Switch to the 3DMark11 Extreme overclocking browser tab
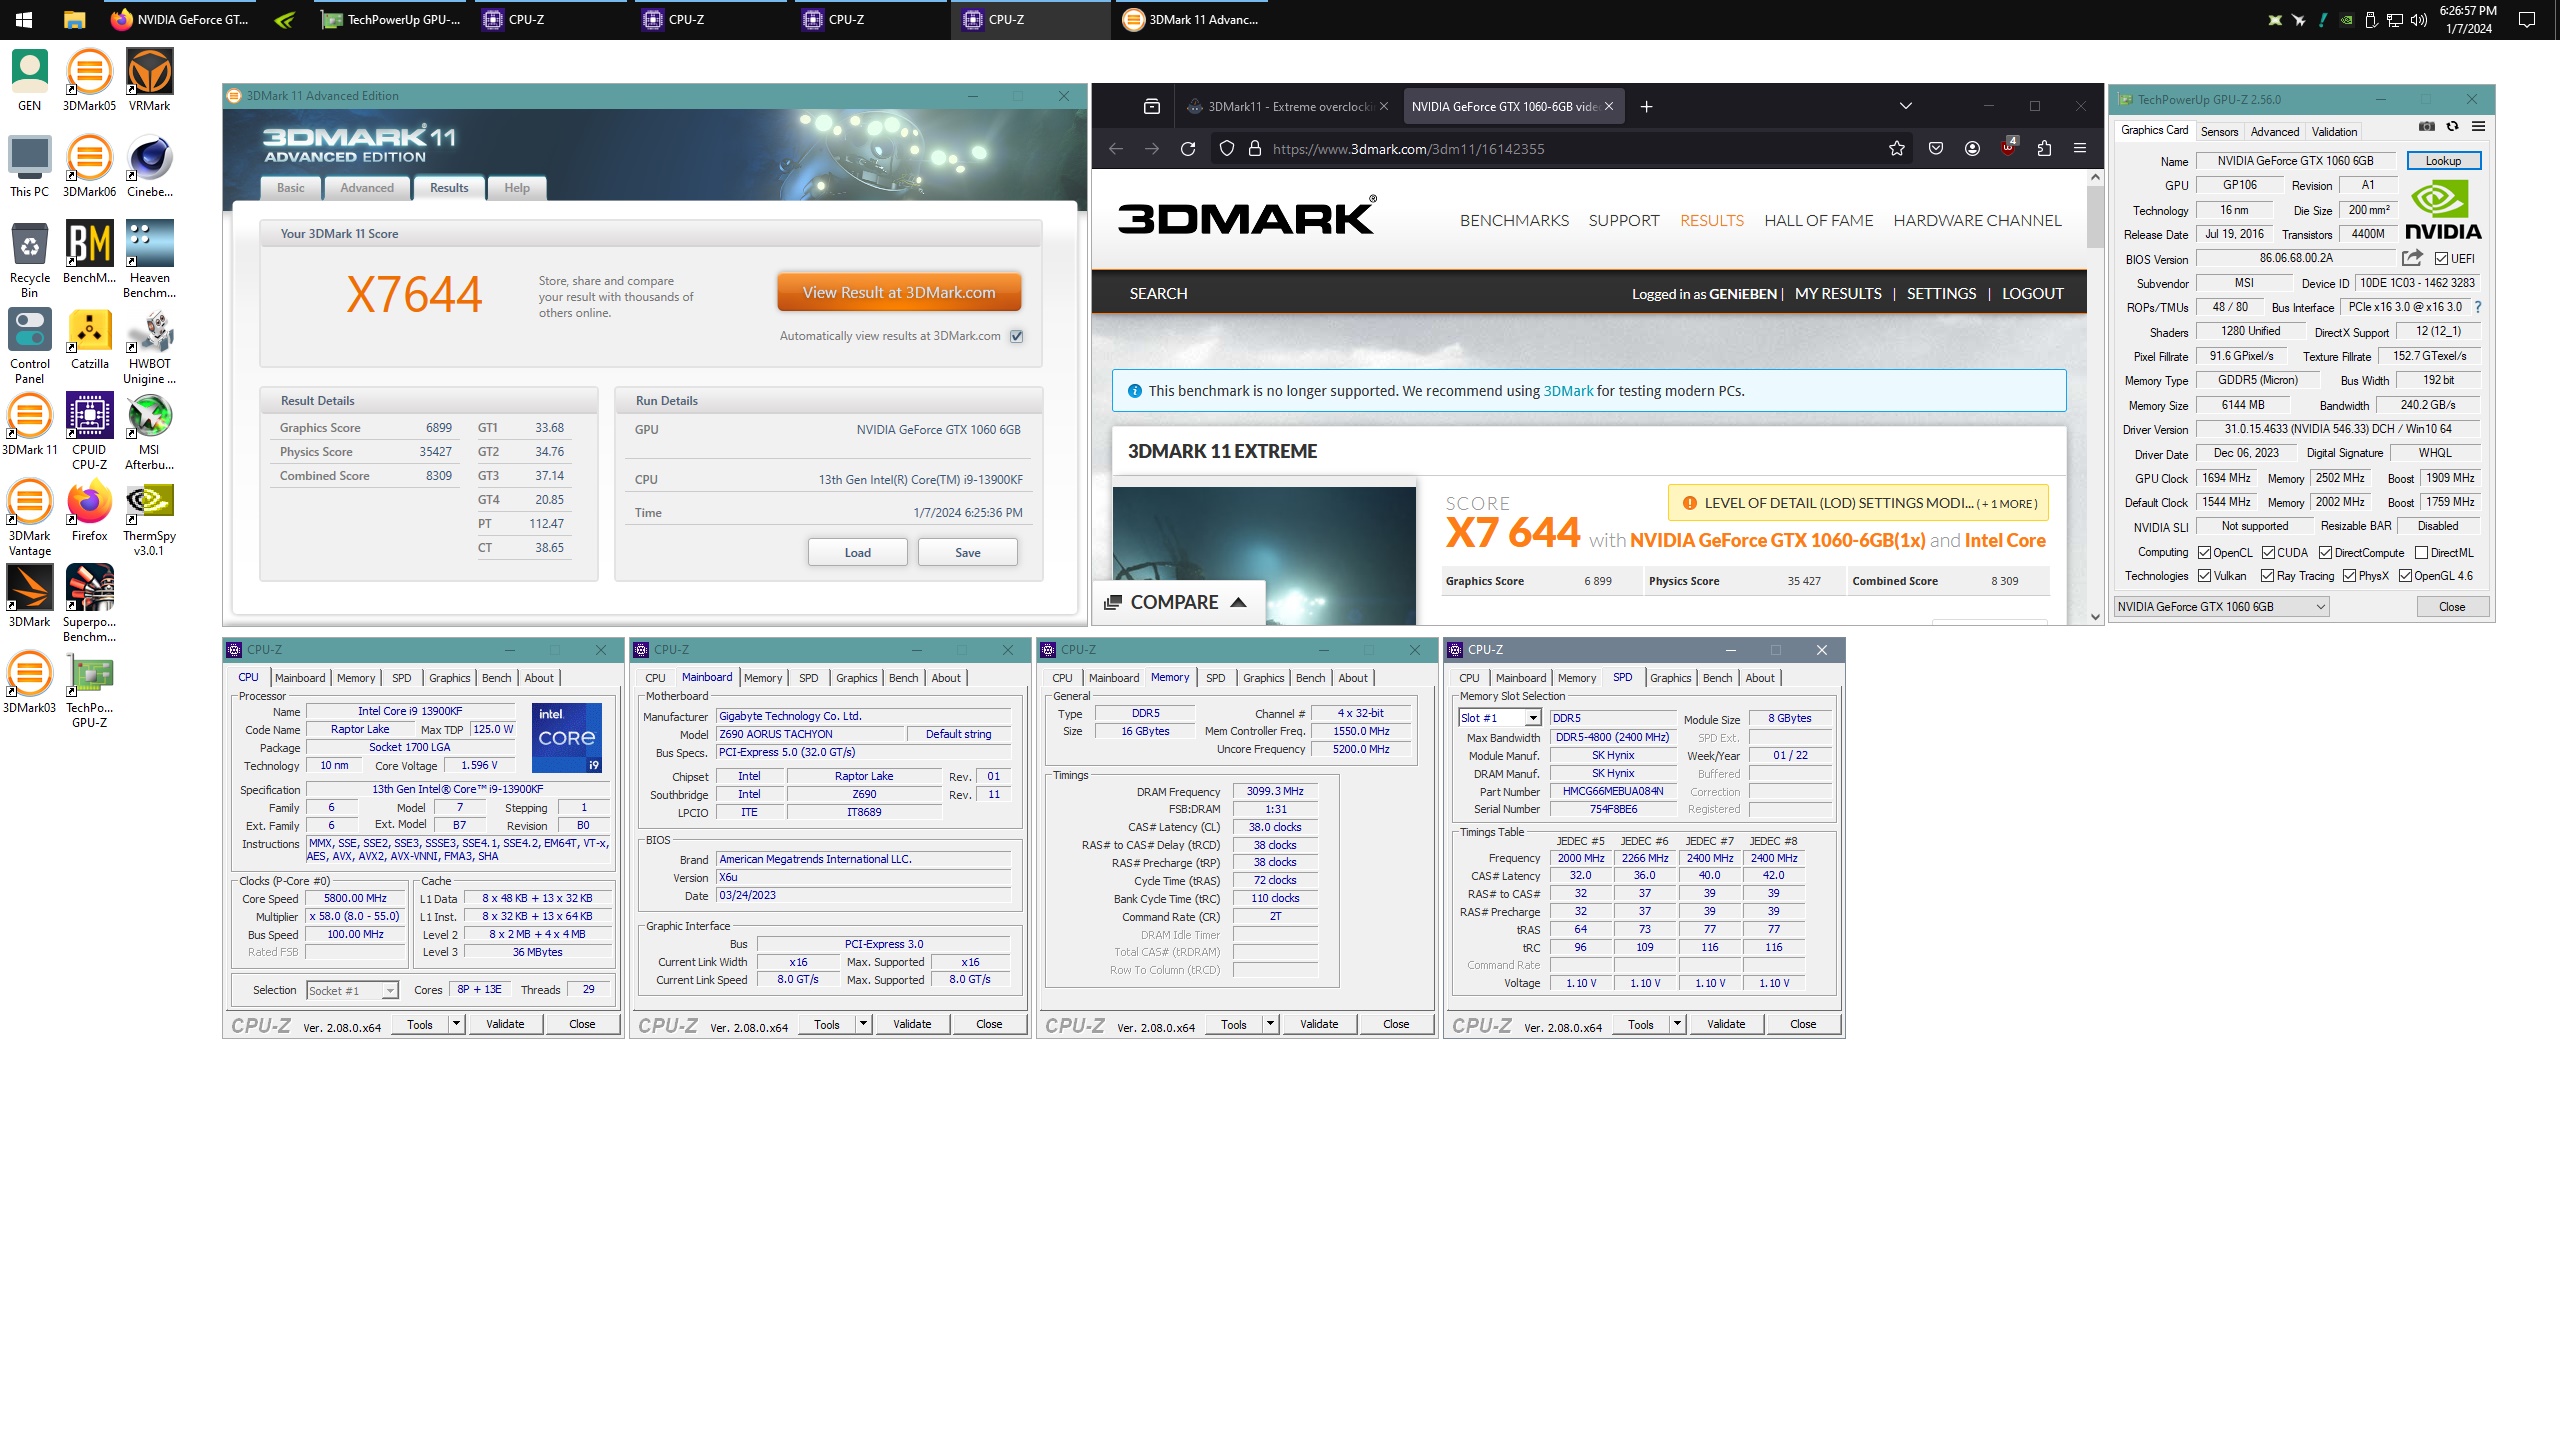This screenshot has height=1440, width=2560. (x=1289, y=106)
